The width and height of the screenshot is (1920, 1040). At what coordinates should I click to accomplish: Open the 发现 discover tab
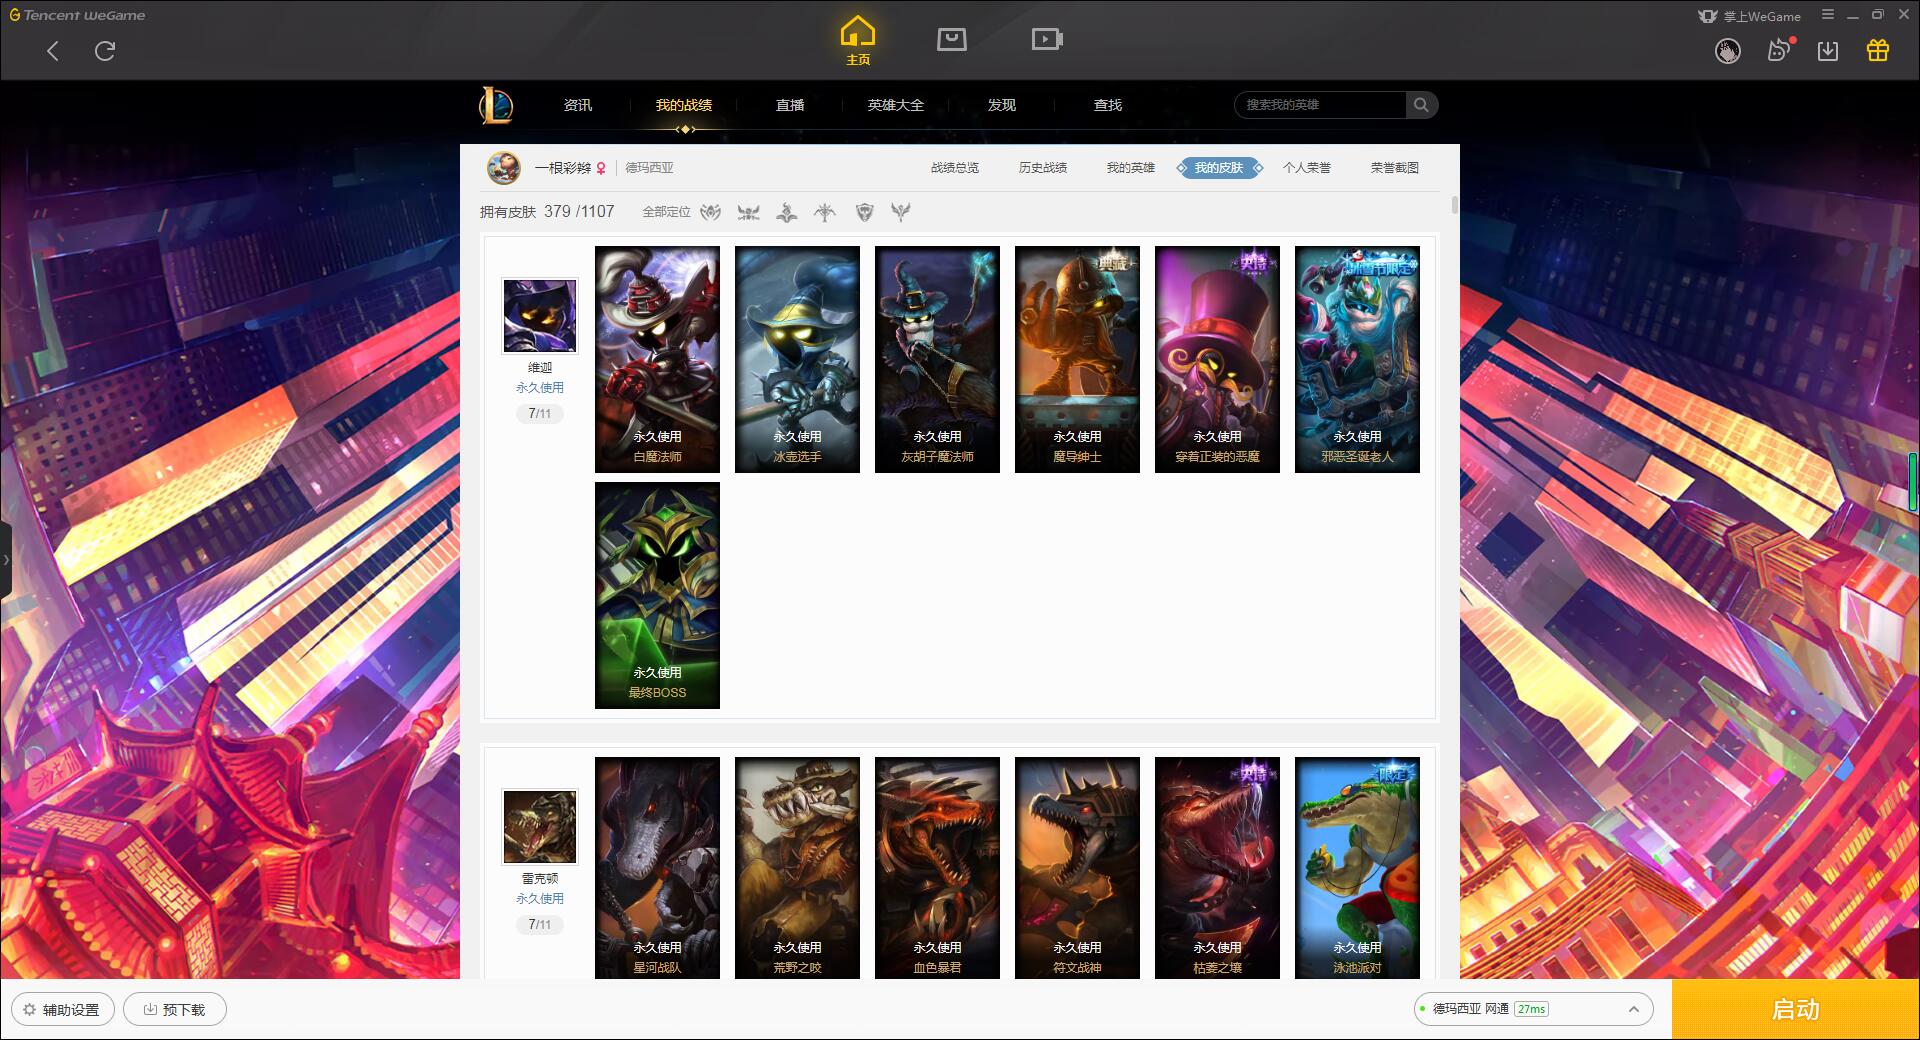[1002, 105]
